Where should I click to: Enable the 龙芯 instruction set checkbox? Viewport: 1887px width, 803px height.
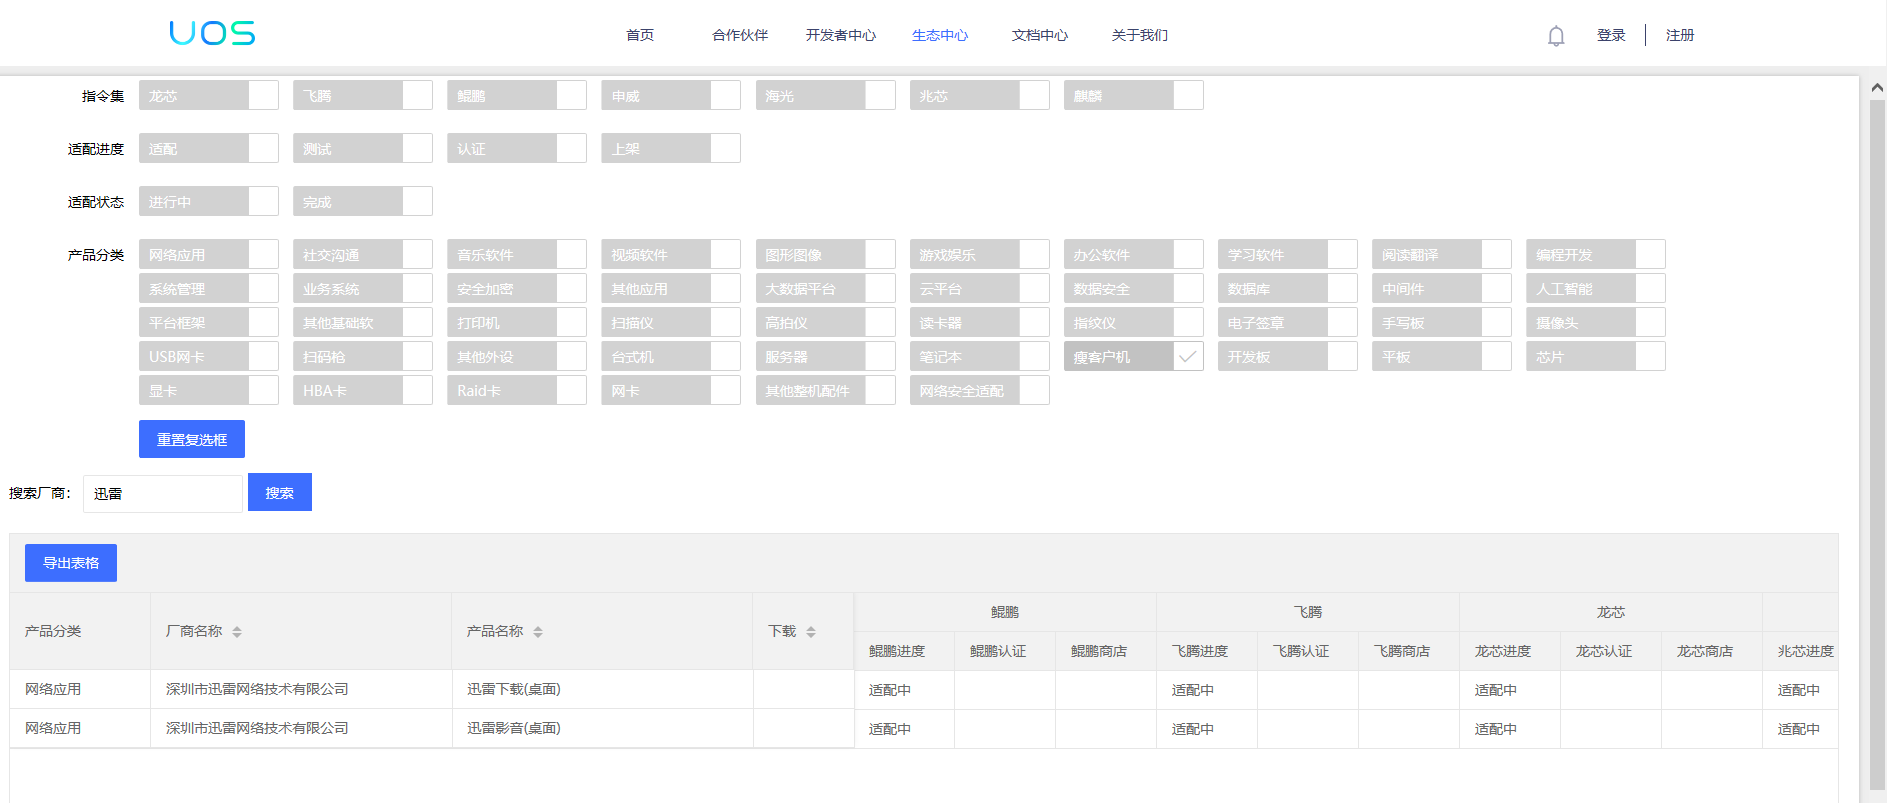click(264, 96)
